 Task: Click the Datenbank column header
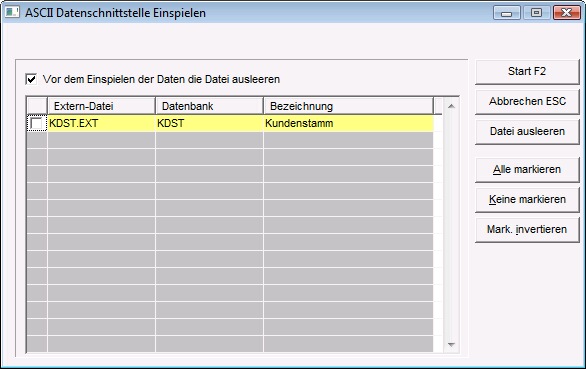tap(209, 106)
